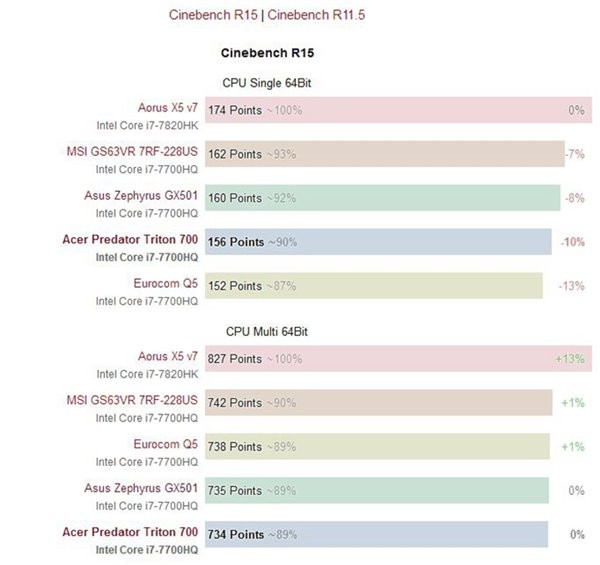Click the 152 Points result bar

pos(374,286)
